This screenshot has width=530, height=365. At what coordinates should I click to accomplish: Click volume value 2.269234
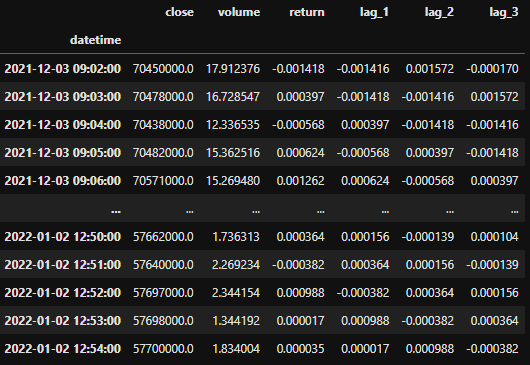coord(236,265)
